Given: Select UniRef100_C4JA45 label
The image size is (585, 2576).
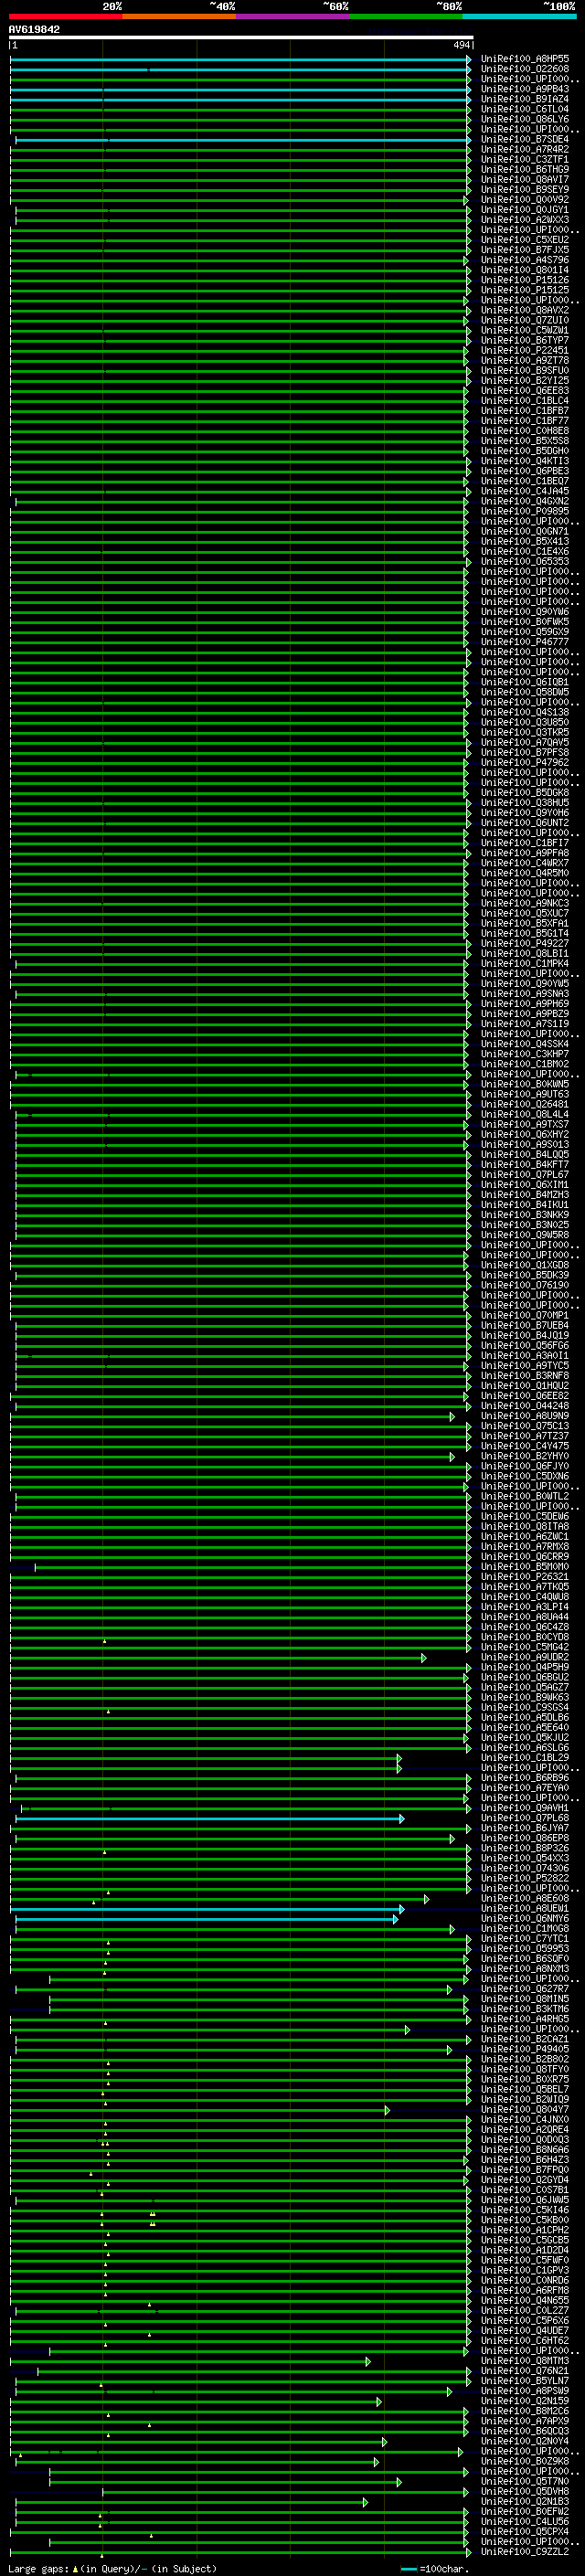Looking at the screenshot, I should 525,491.
